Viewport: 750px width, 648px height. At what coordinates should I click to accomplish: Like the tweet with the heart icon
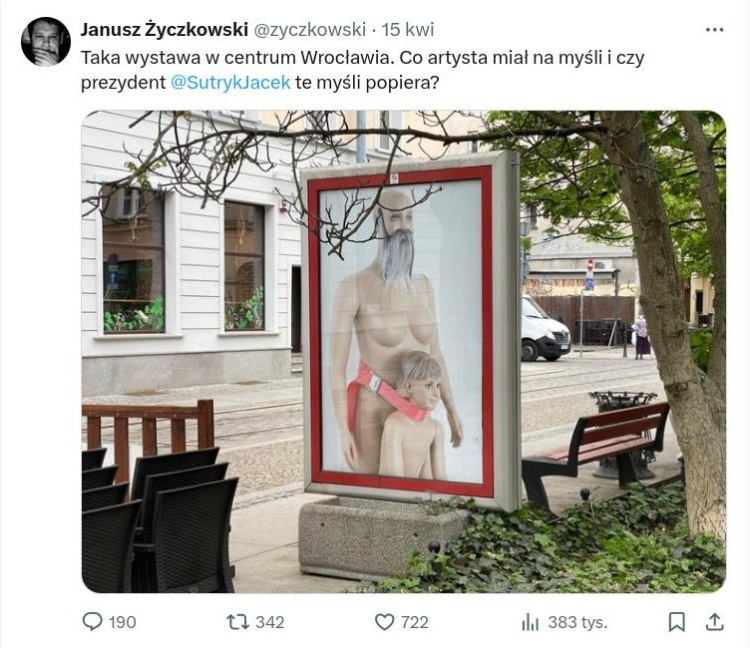[x=384, y=622]
